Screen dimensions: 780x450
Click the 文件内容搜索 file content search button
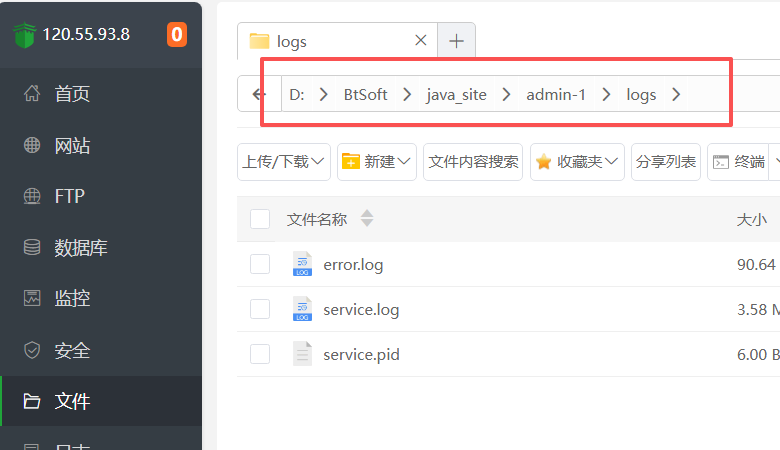point(473,162)
